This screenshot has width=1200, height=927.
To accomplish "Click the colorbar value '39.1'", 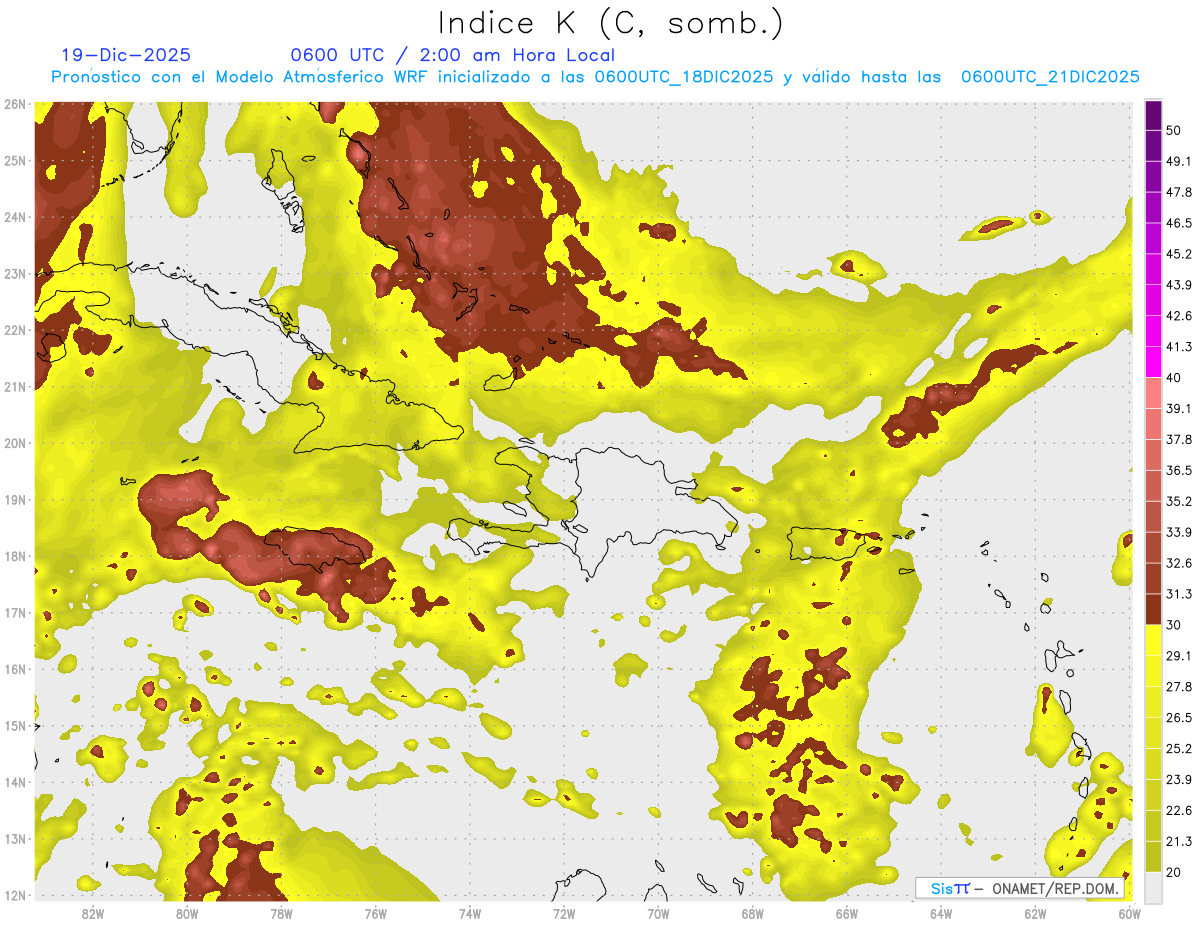I will pos(1179,409).
